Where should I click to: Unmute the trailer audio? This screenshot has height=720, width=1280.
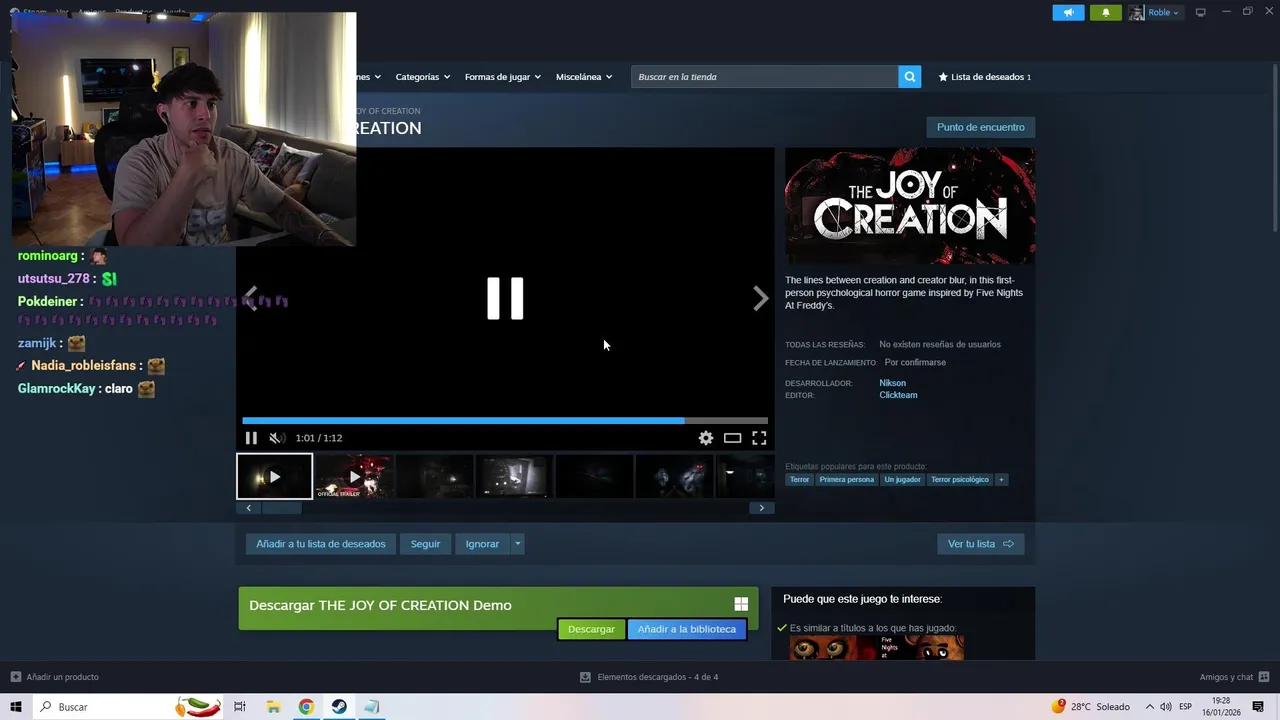(277, 438)
